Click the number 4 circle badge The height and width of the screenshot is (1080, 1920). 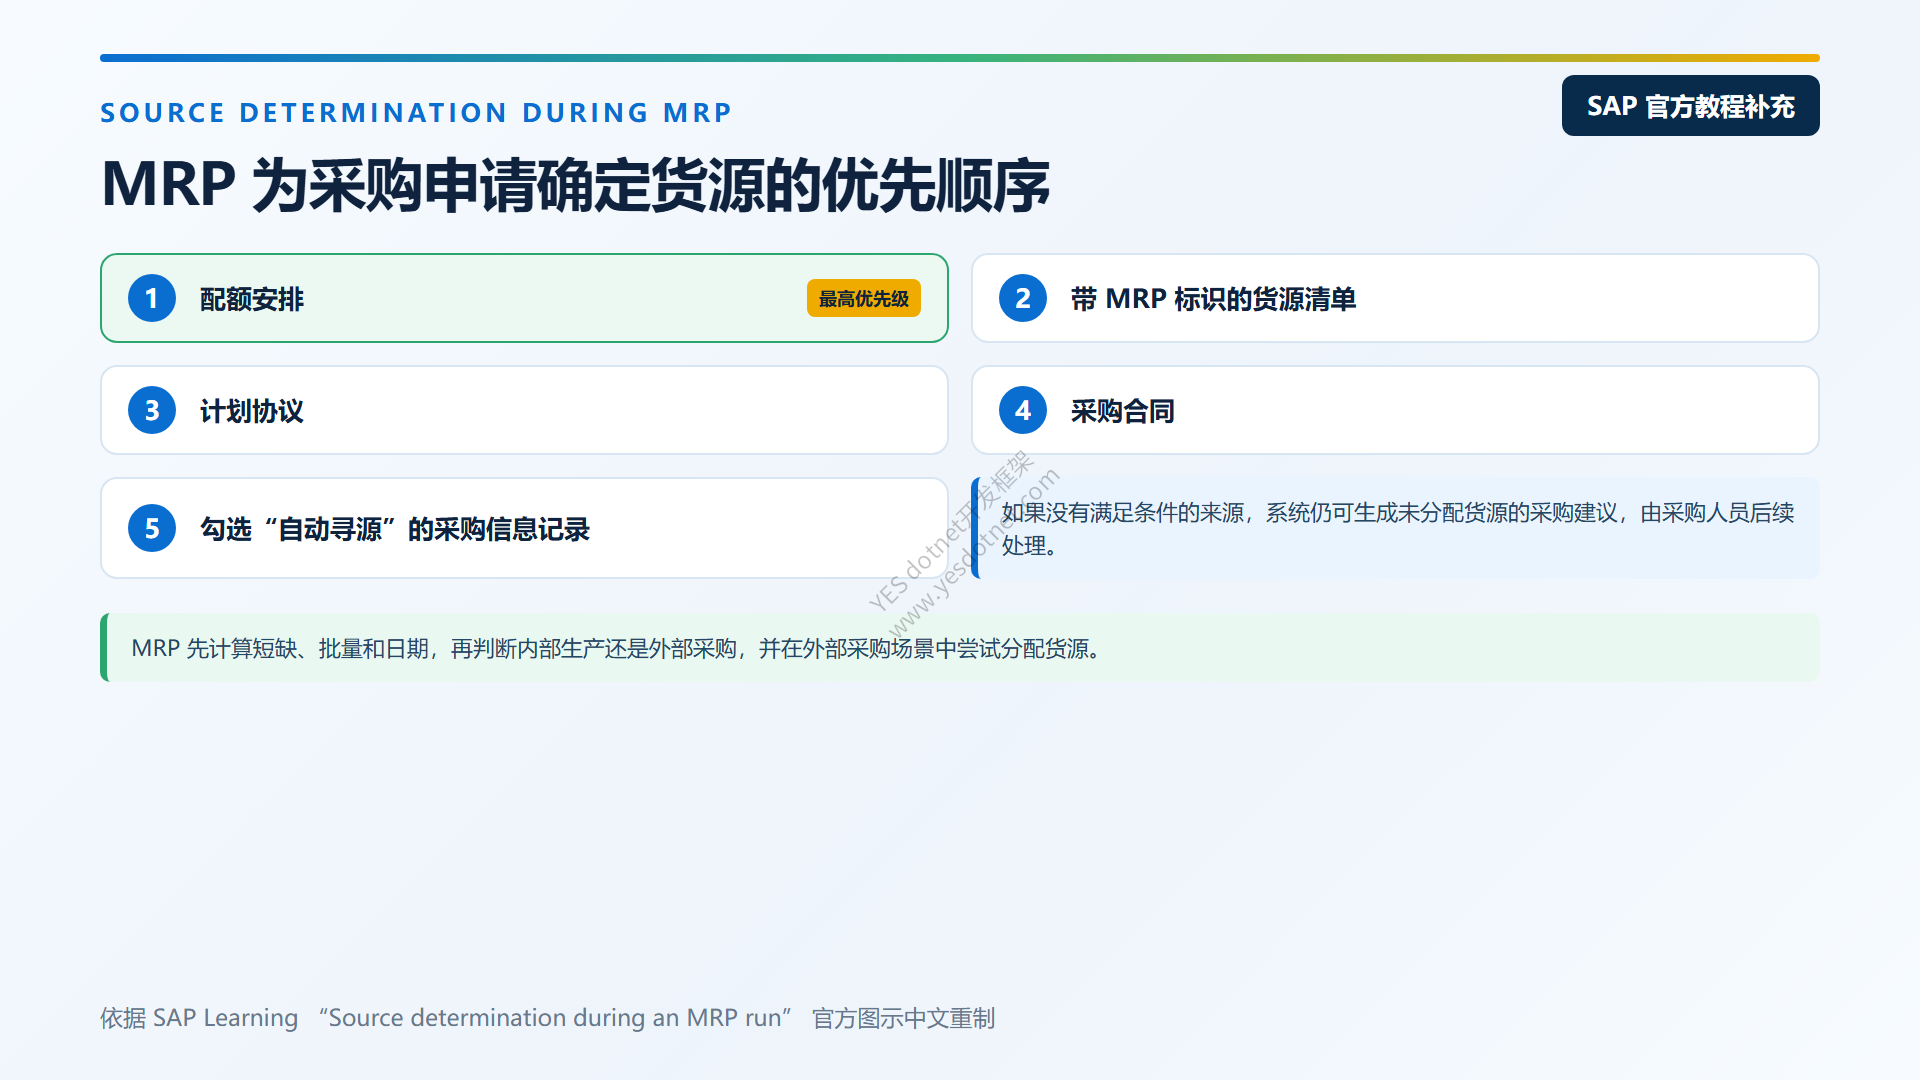click(x=1023, y=410)
